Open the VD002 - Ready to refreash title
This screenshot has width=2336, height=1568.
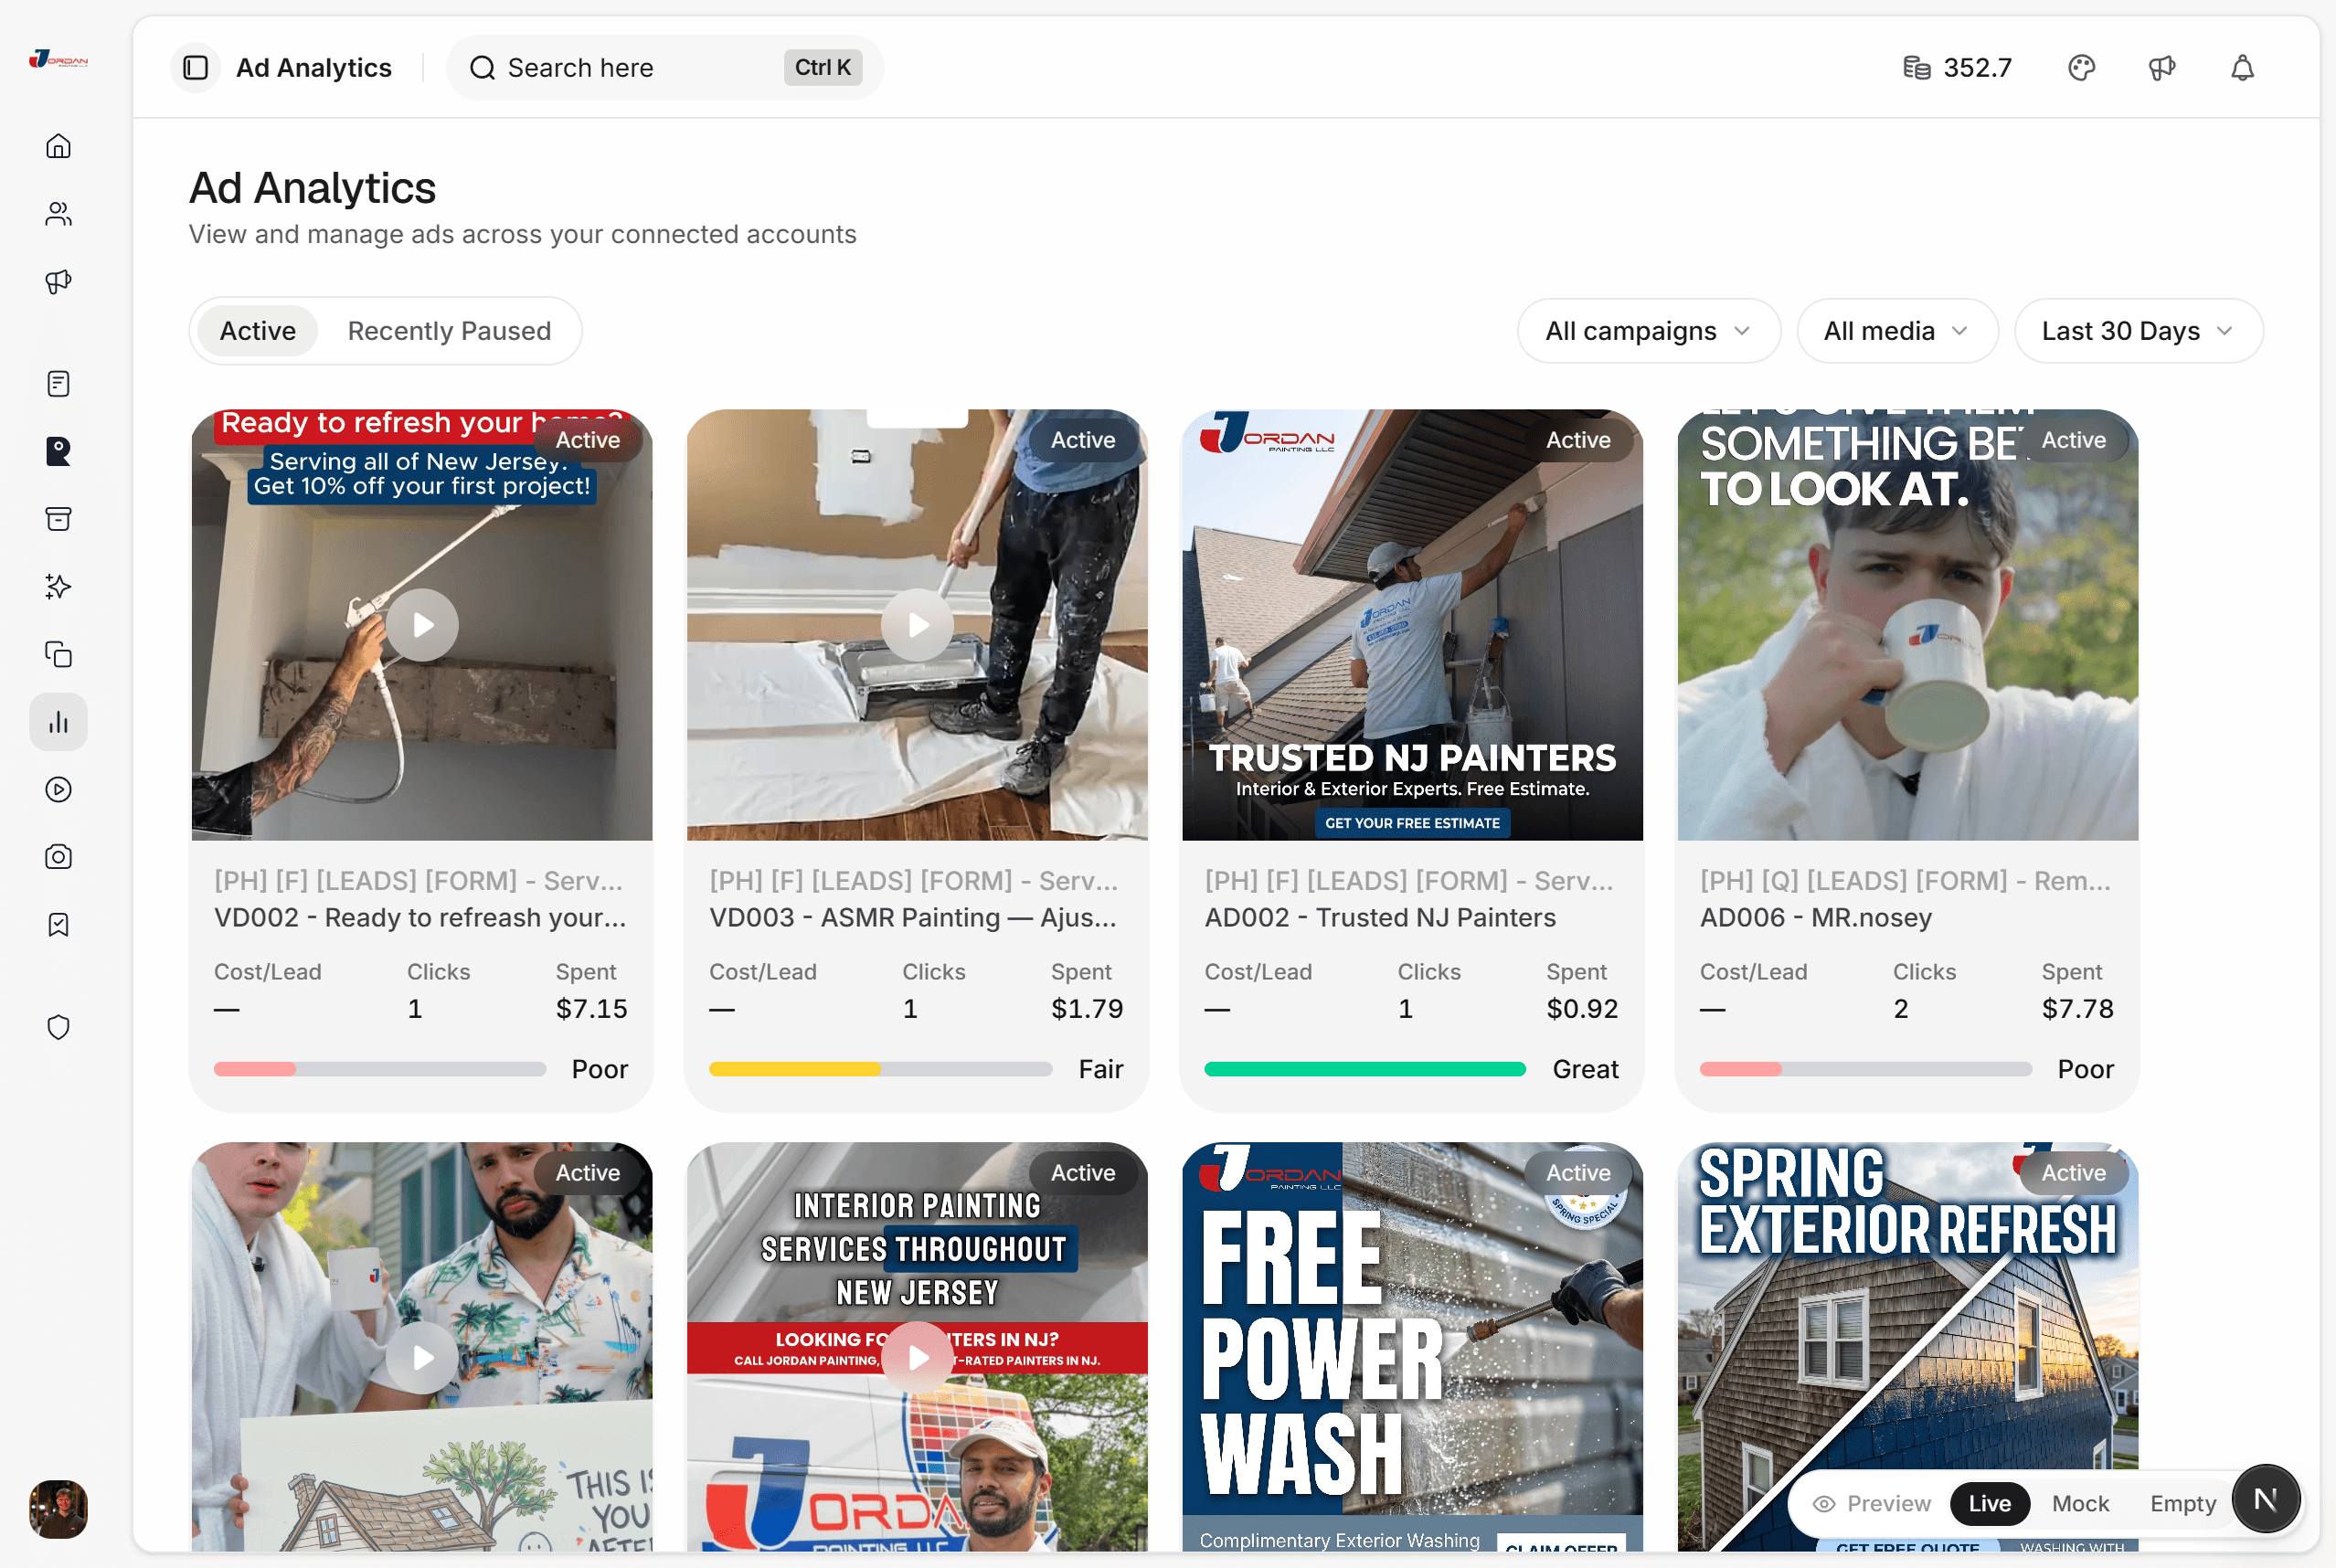coord(420,918)
